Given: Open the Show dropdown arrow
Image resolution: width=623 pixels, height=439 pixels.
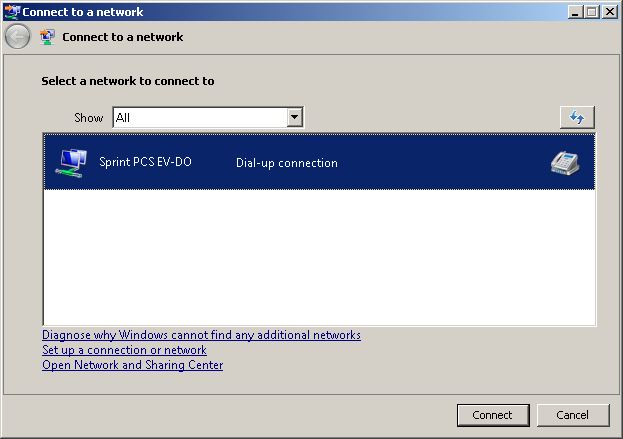Looking at the screenshot, I should click(x=294, y=117).
